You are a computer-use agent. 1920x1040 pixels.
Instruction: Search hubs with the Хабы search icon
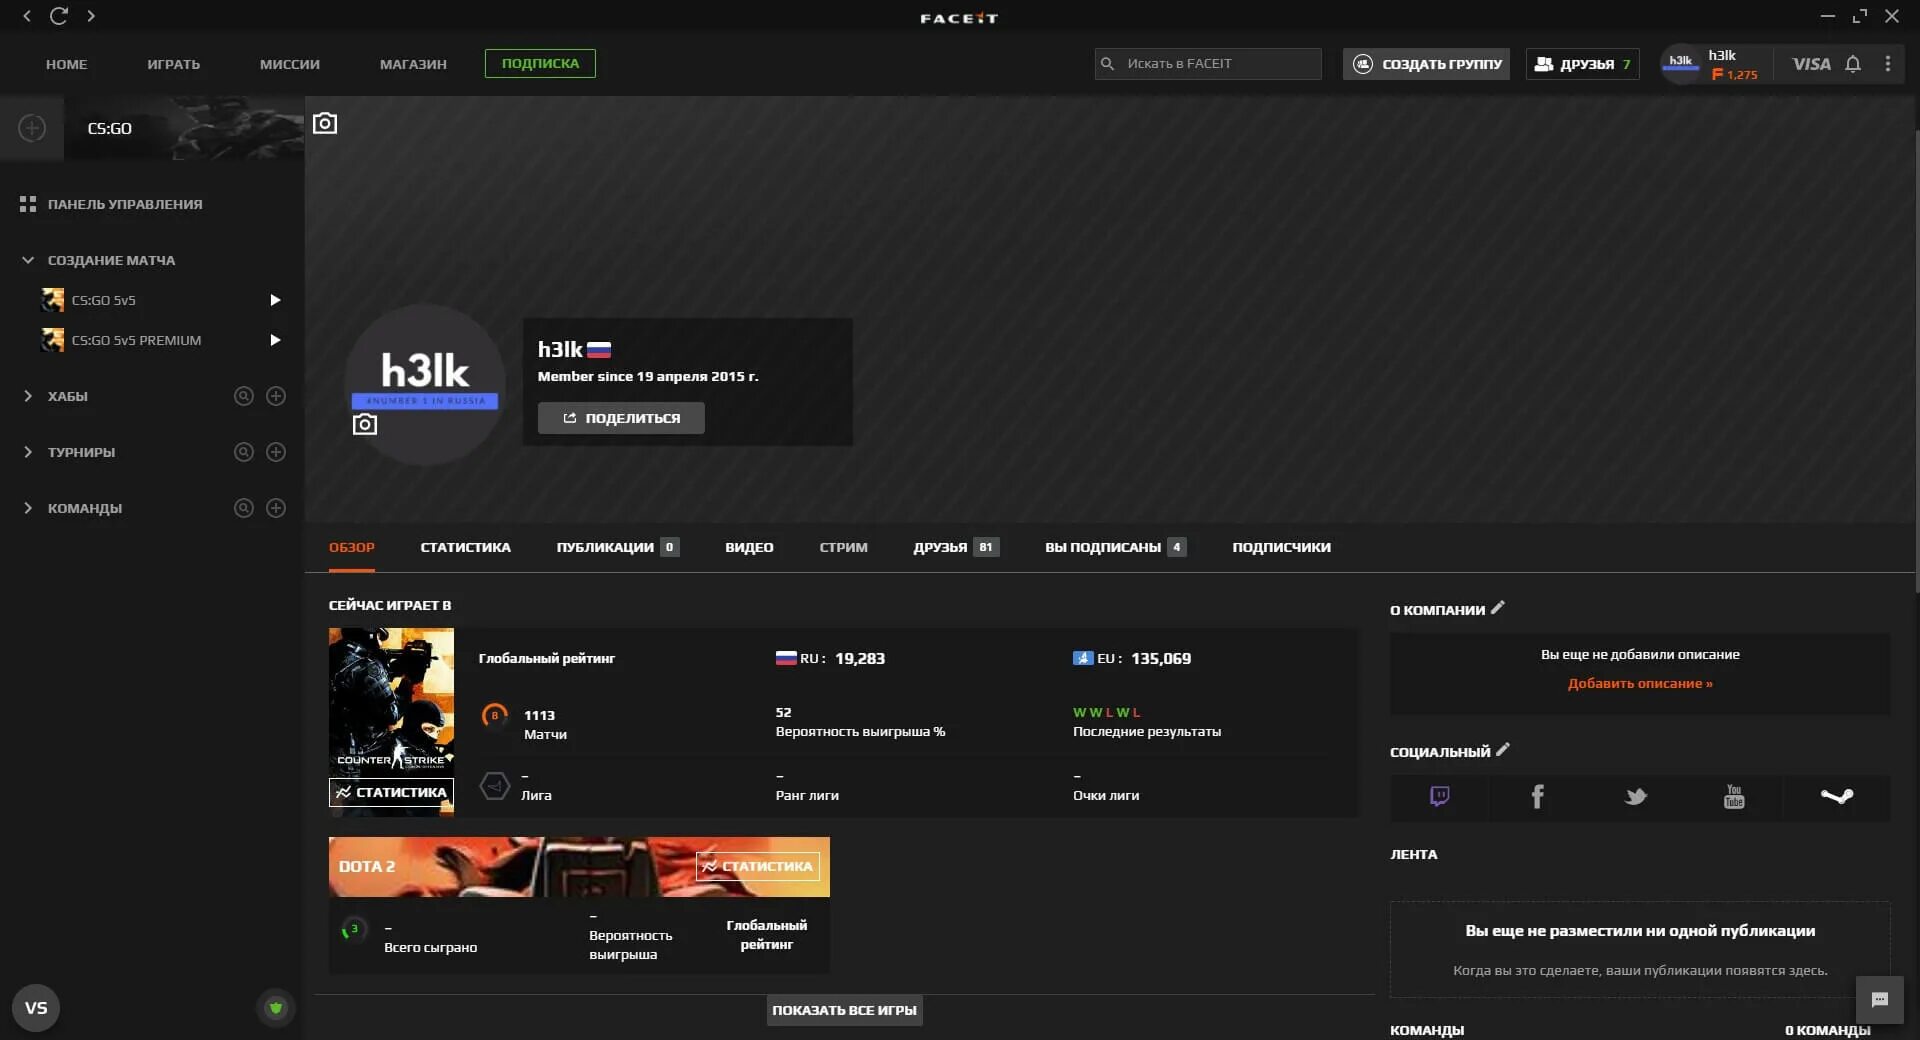[x=244, y=396]
